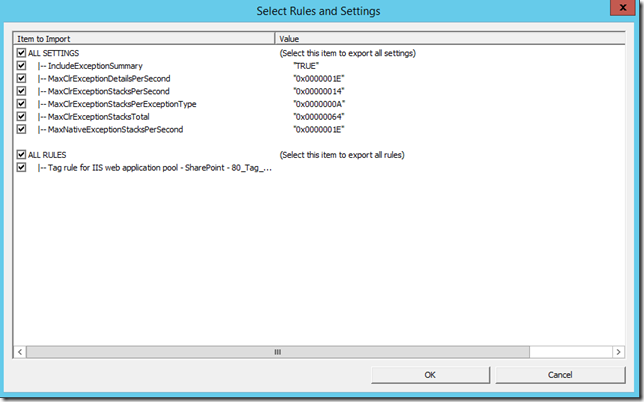Uncheck the MaxClrExceptionStacksTotal checkbox
Image resolution: width=644 pixels, height=402 pixels.
pyautogui.click(x=22, y=117)
